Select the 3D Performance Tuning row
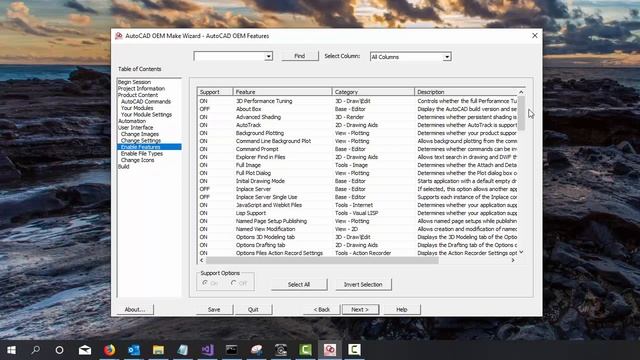Image resolution: width=640 pixels, height=360 pixels. pos(358,101)
